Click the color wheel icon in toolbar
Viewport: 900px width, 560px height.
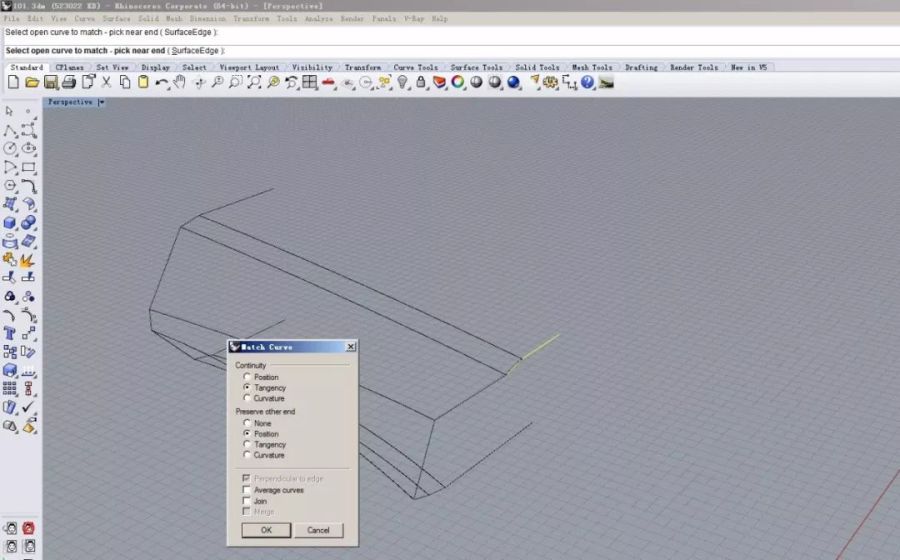tap(457, 82)
